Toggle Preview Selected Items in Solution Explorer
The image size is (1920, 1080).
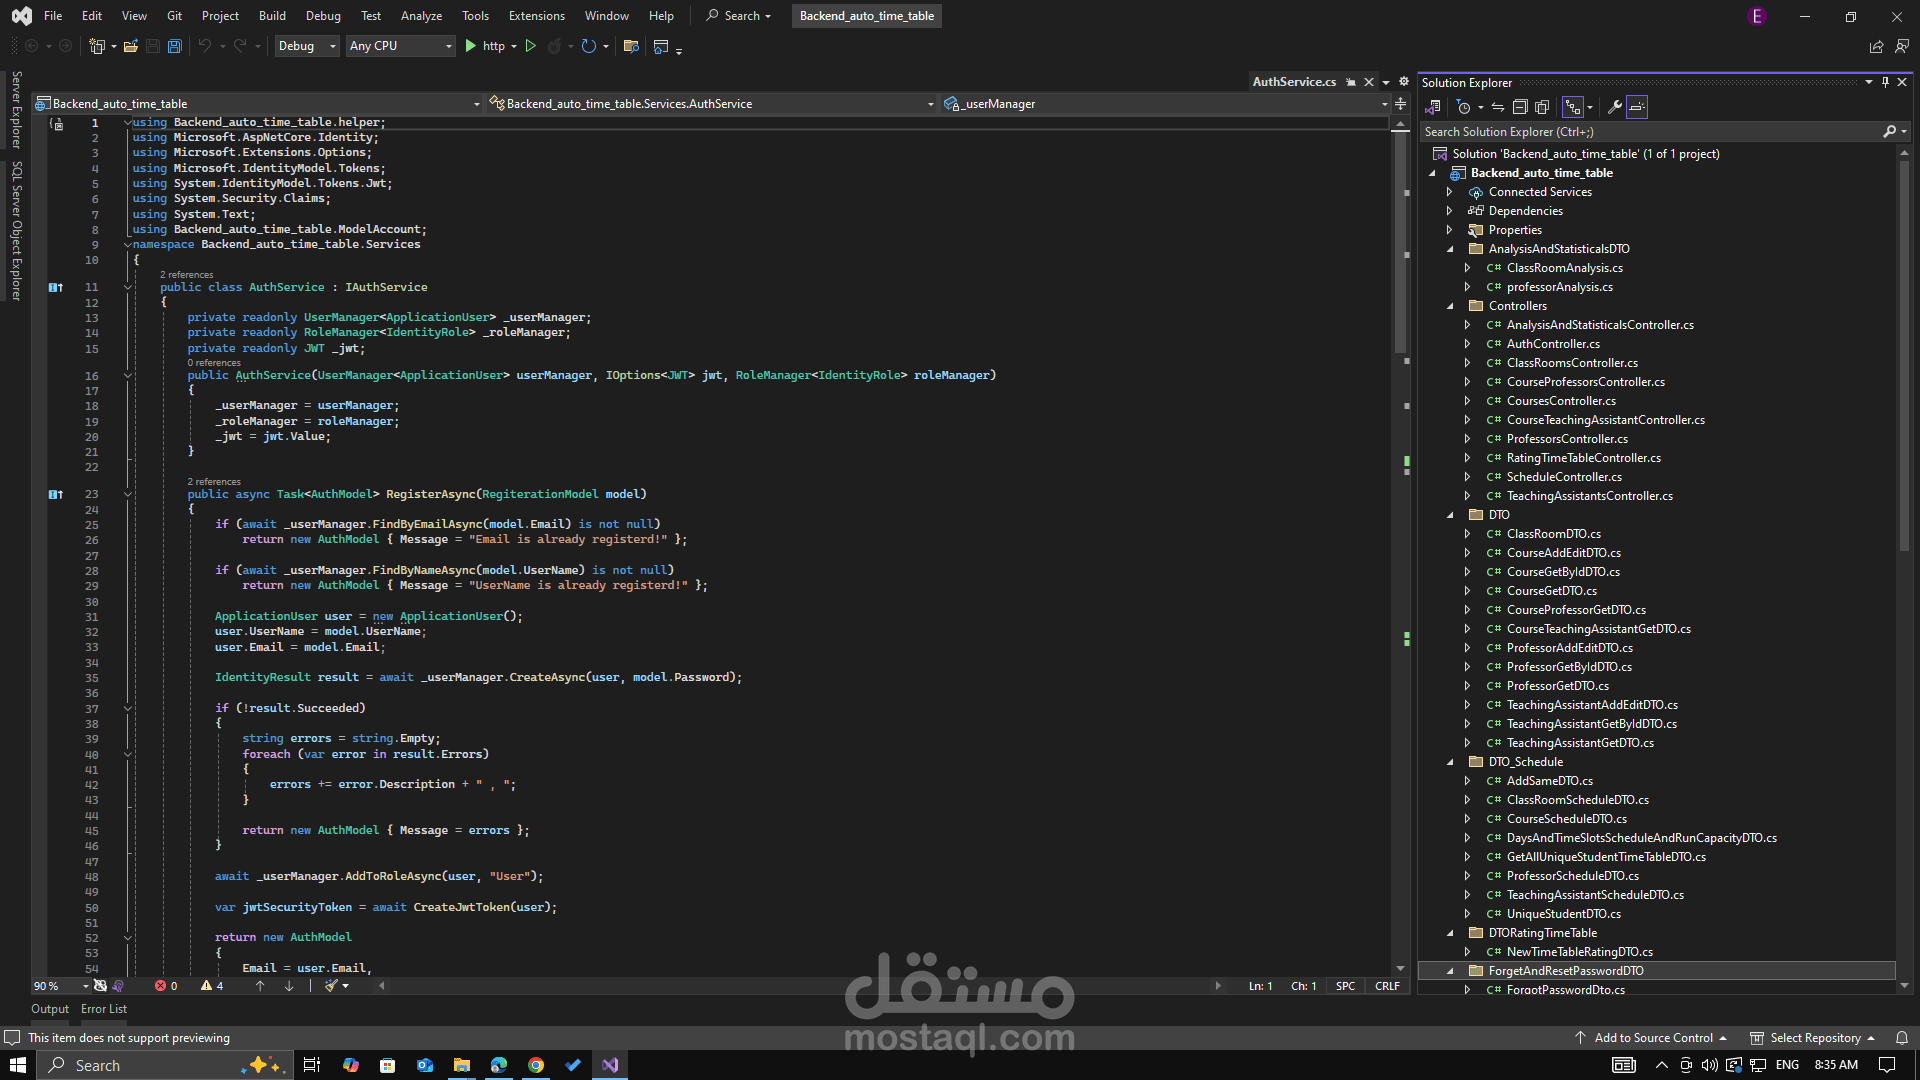(1637, 107)
